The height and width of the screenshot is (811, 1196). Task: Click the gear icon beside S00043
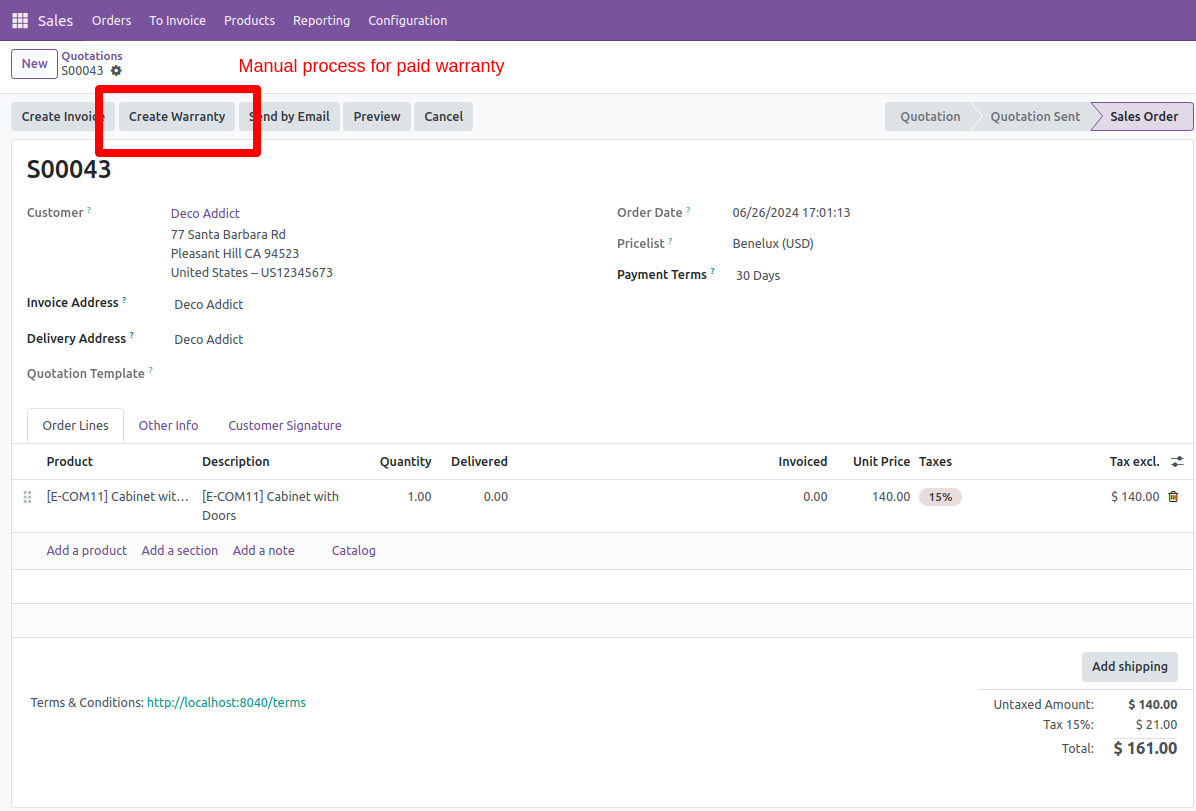pos(116,71)
